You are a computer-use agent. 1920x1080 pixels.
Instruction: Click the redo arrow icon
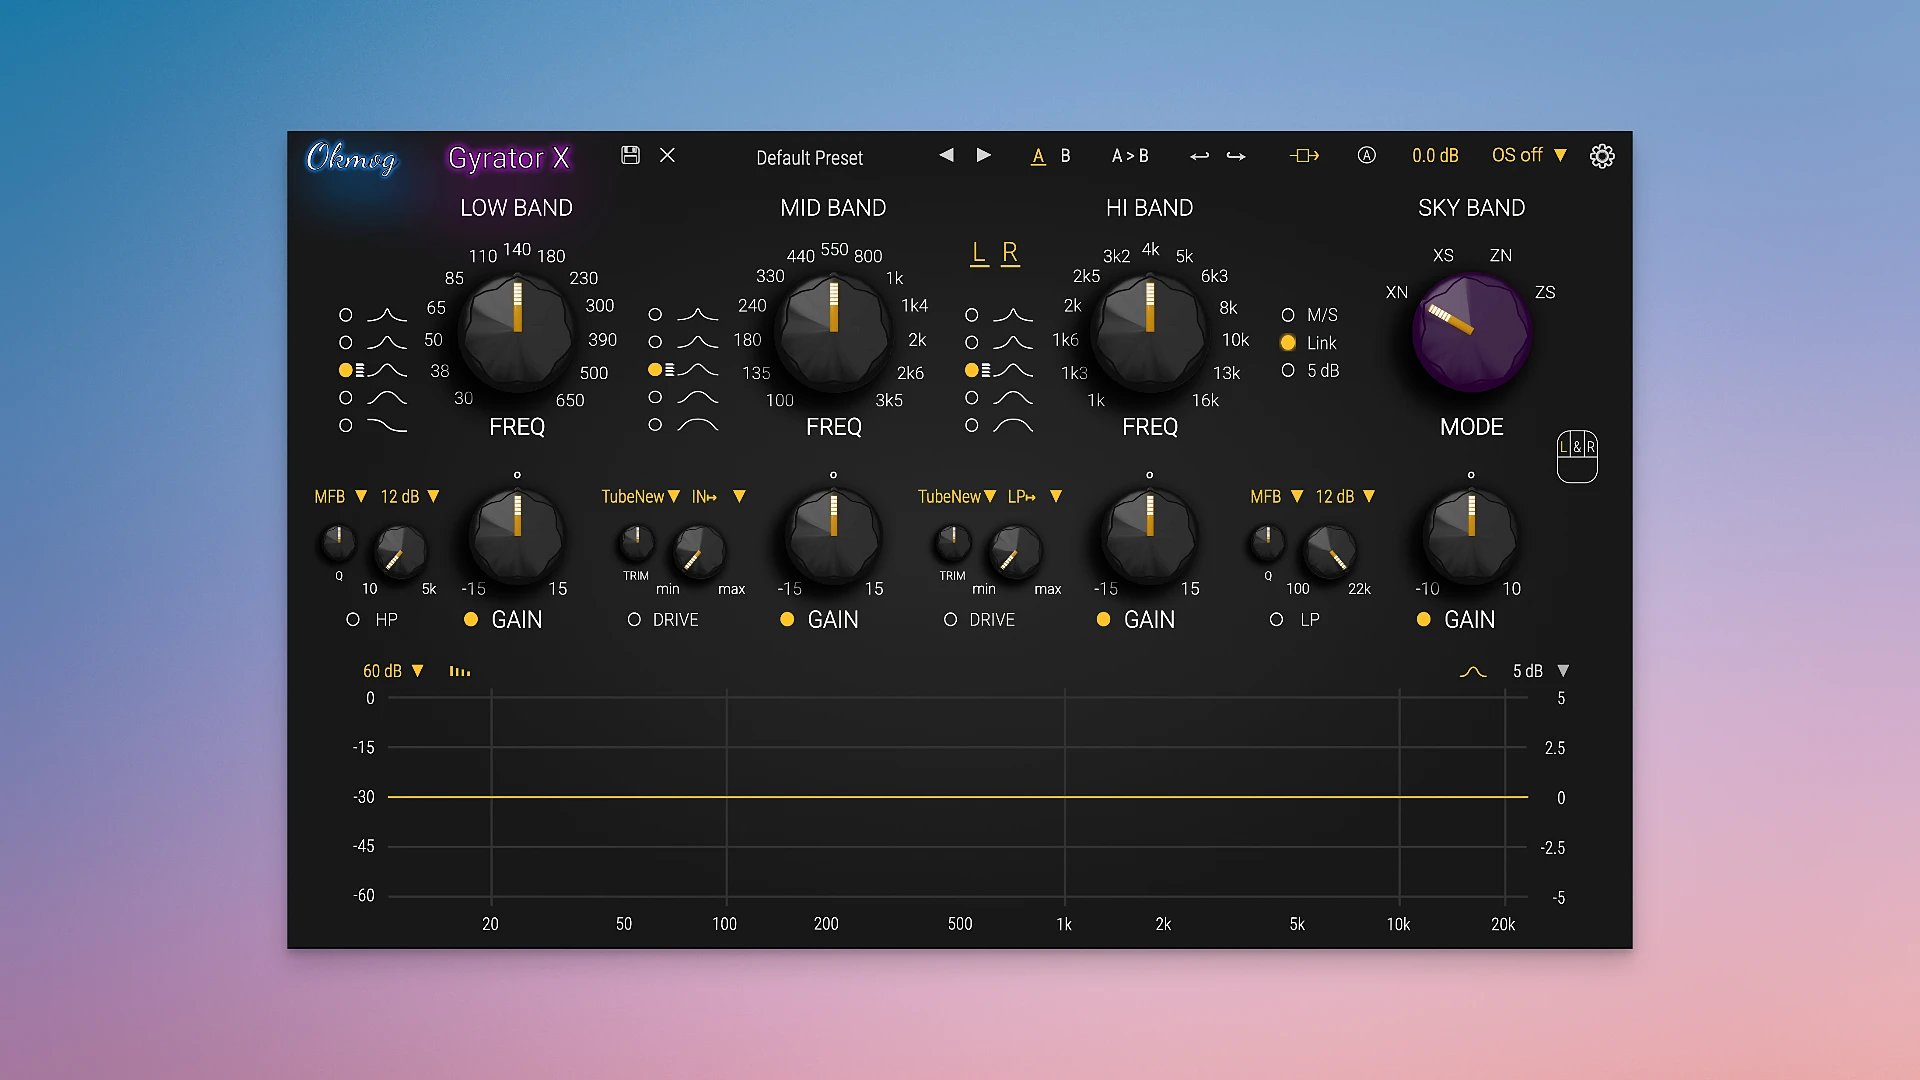1236,156
